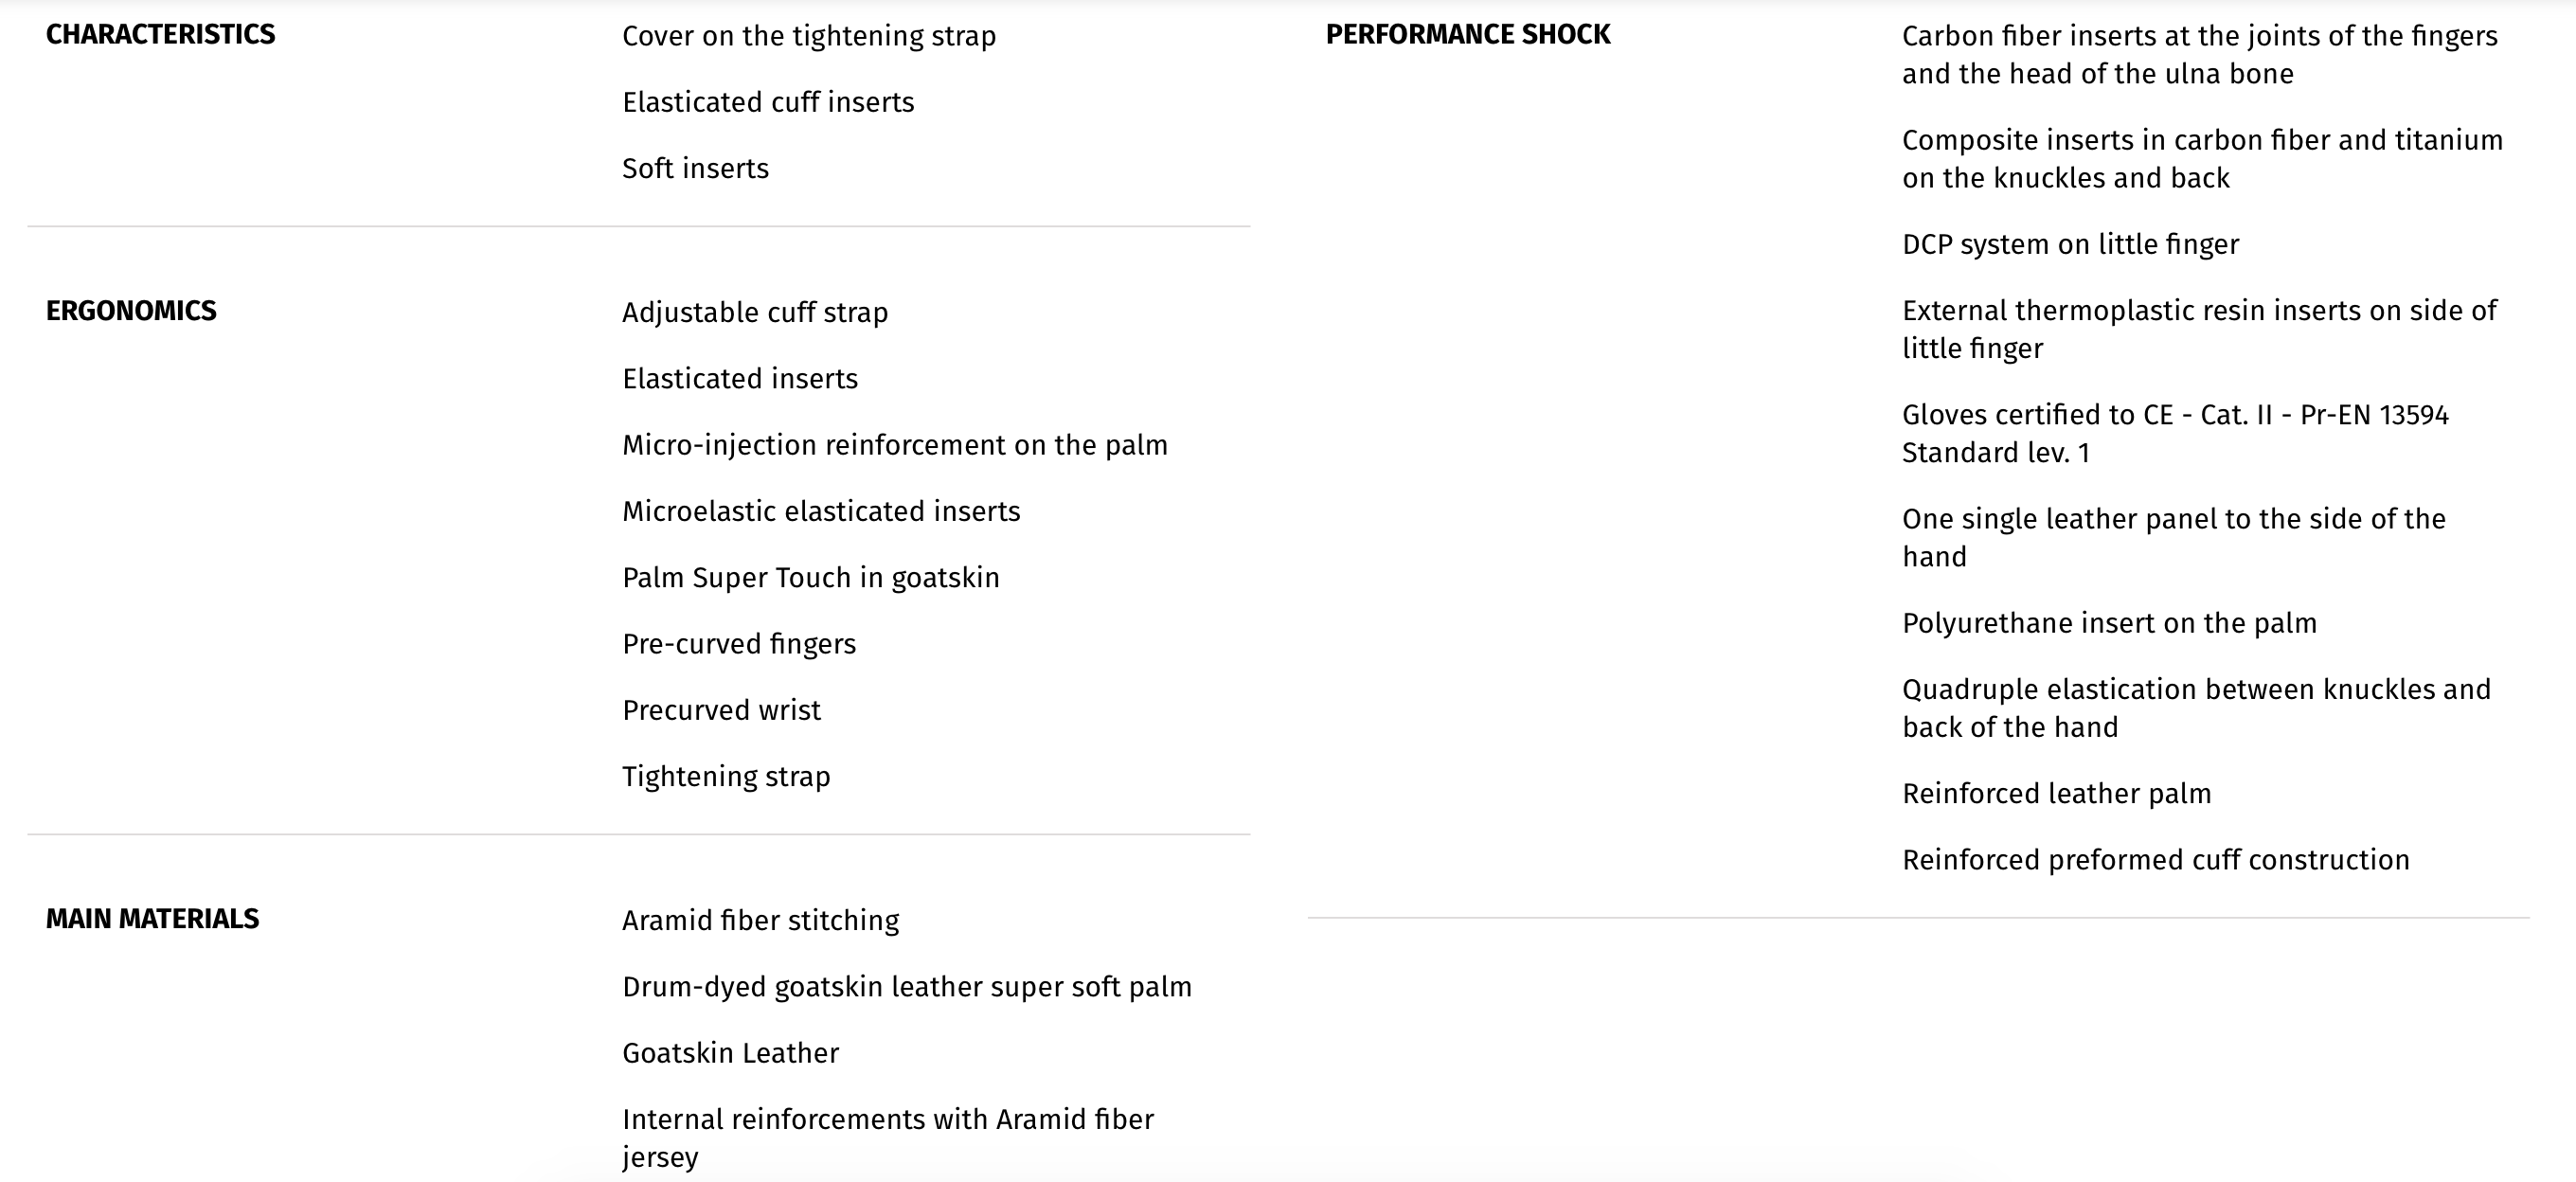Click 'Cover on the tightening strap' text

pyautogui.click(x=809, y=36)
